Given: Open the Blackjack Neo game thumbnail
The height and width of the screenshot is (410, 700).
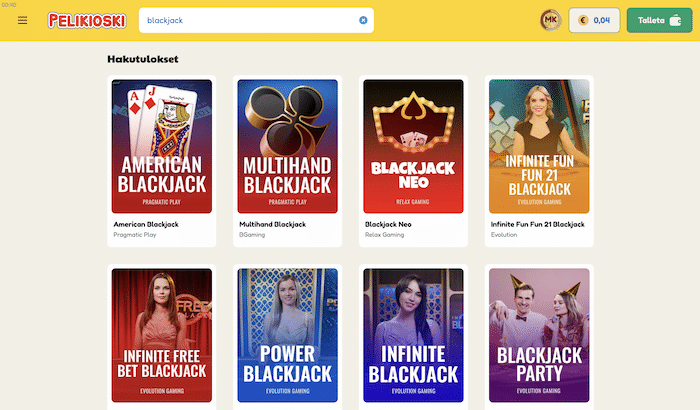Looking at the screenshot, I should coord(413,146).
